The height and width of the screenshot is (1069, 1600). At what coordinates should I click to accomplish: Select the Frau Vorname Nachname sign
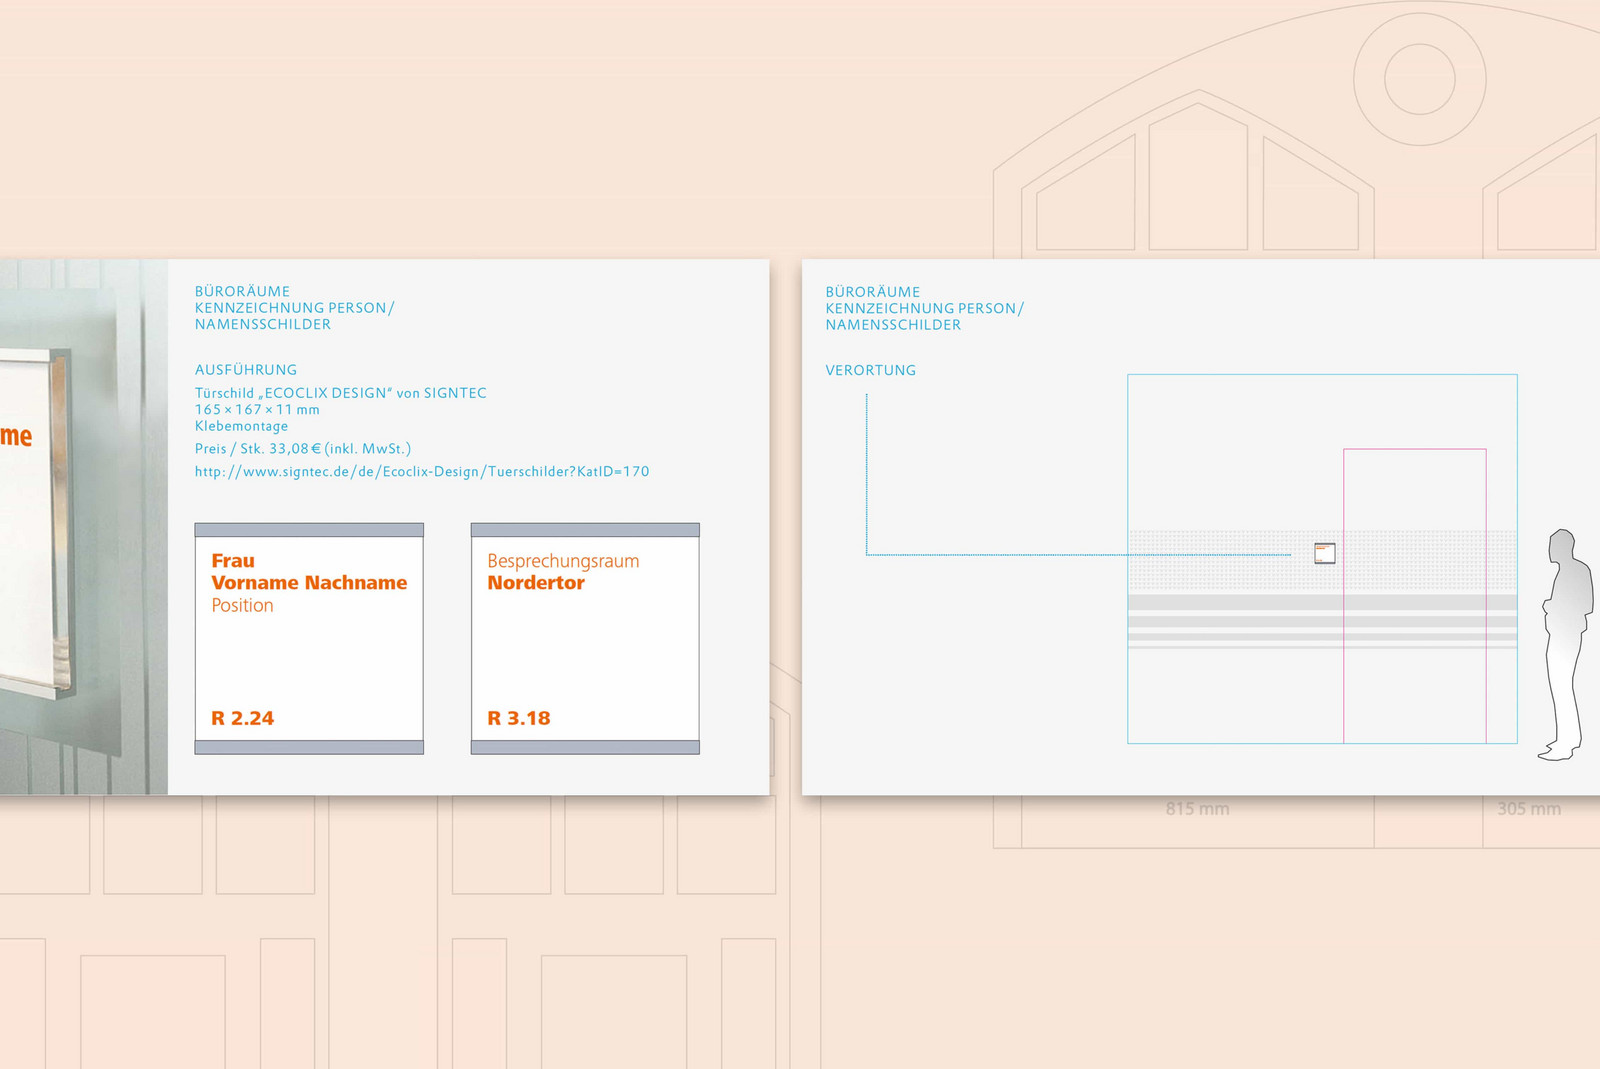point(309,640)
